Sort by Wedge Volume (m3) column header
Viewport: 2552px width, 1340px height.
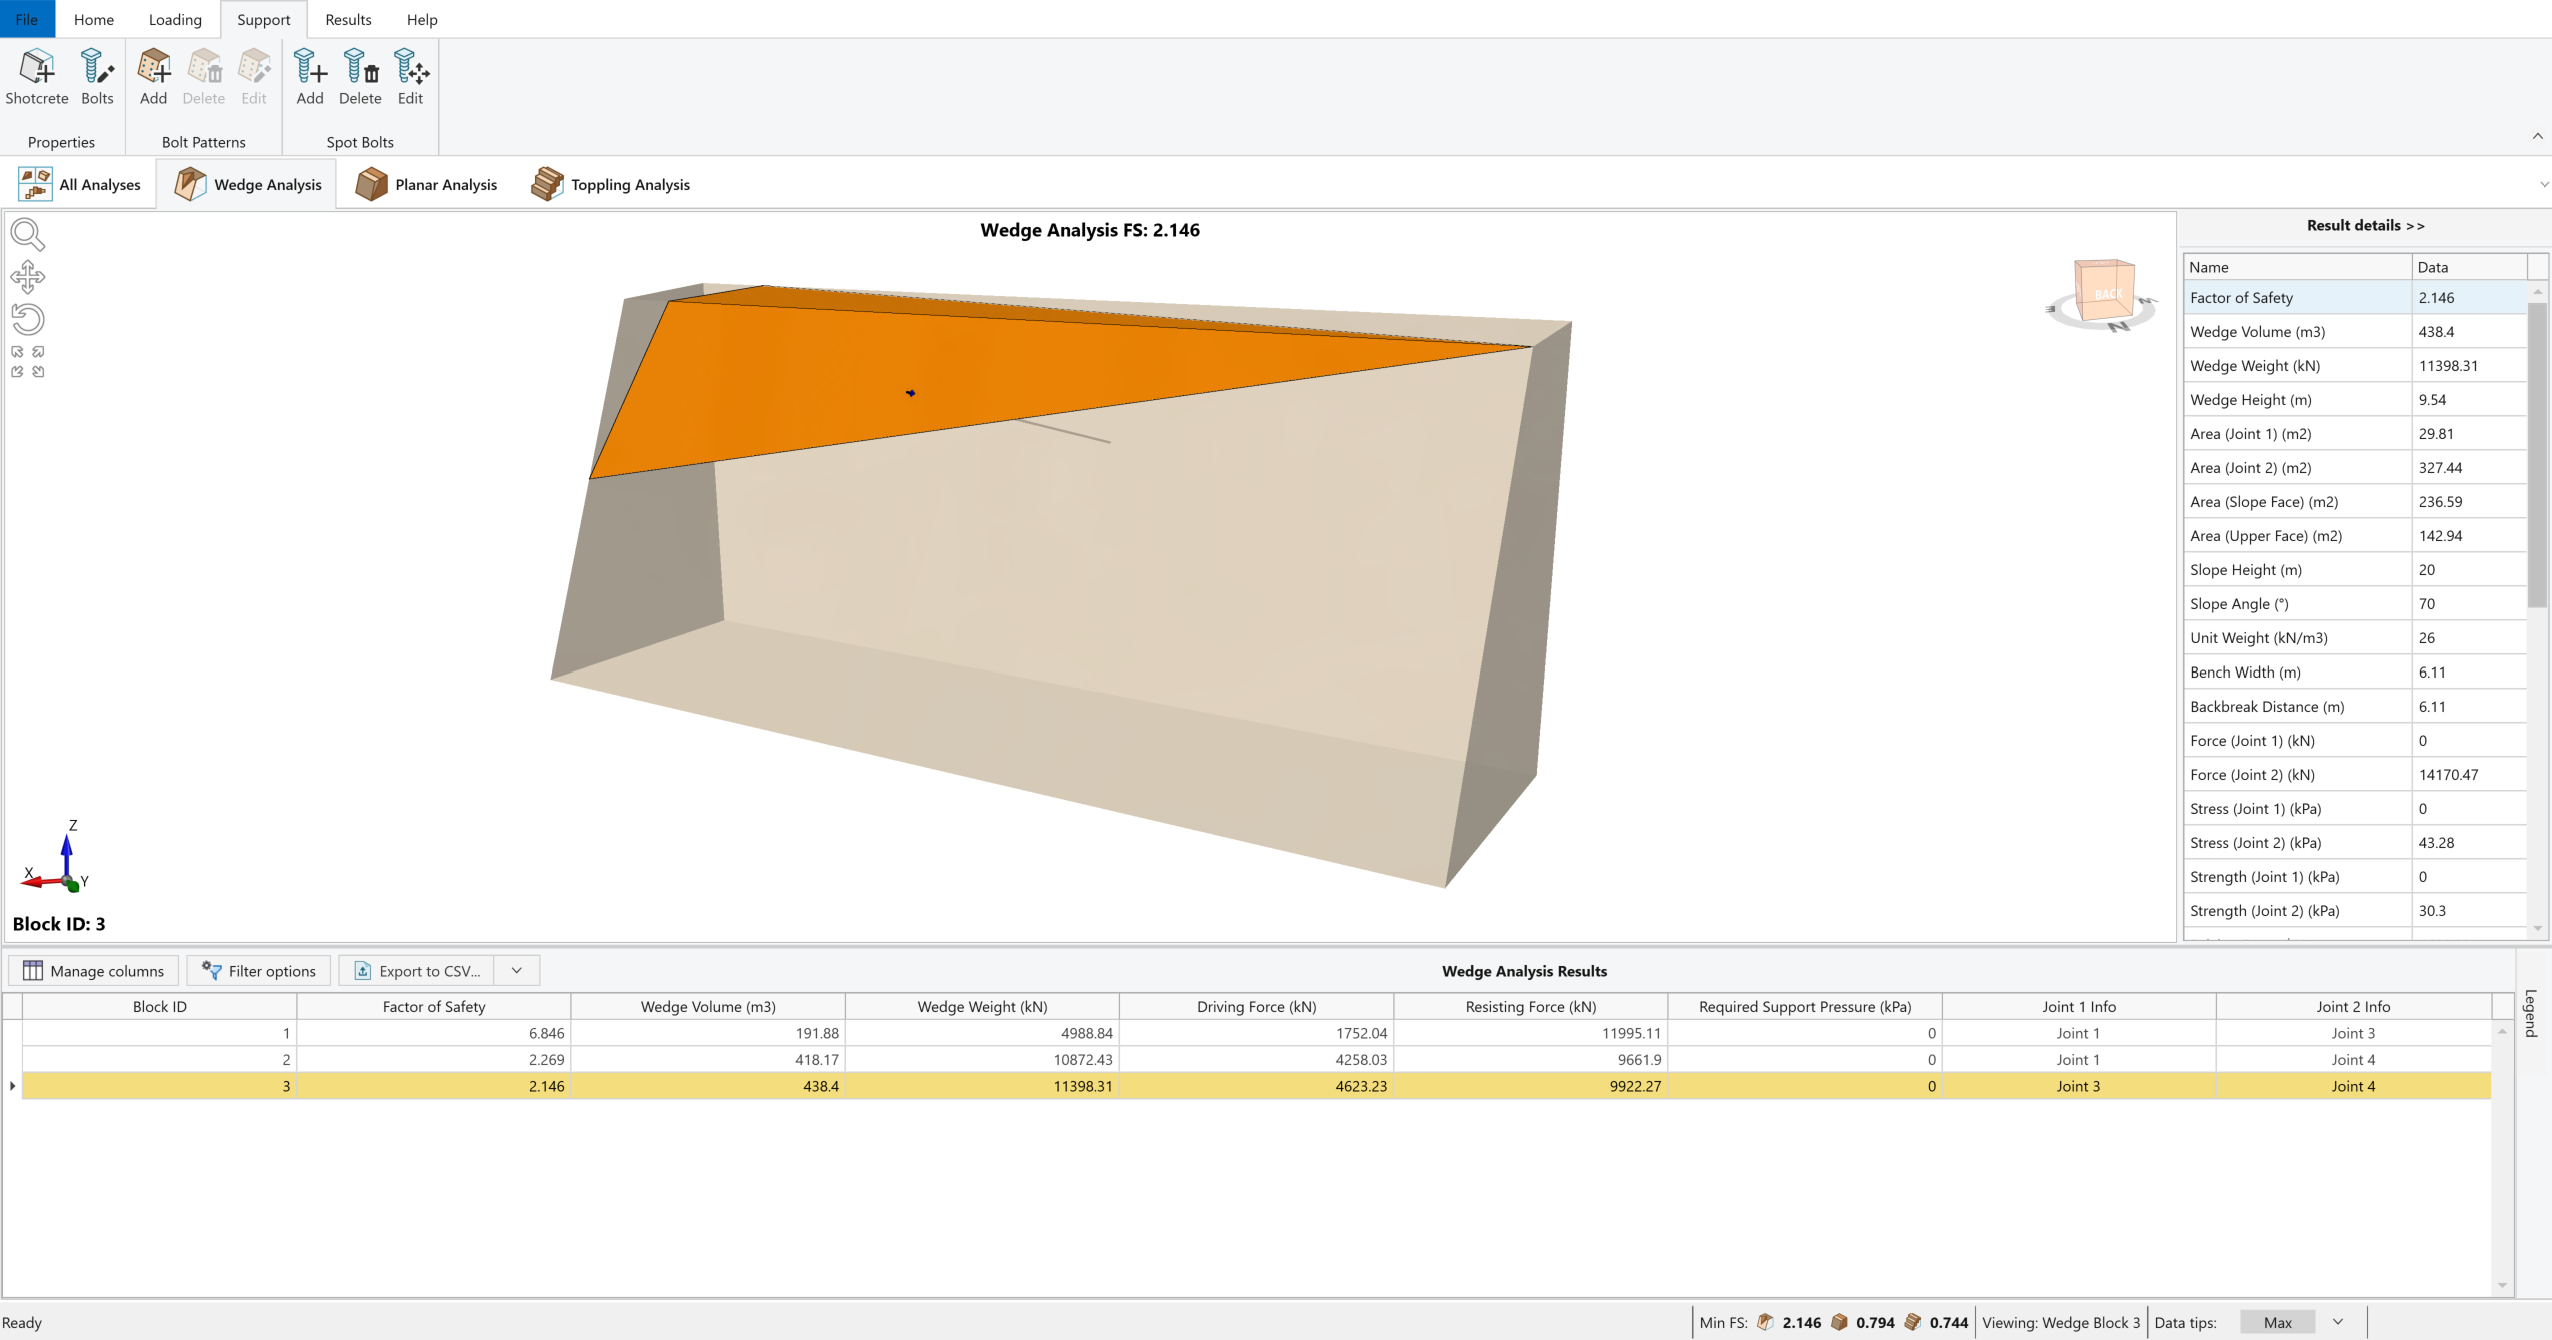[708, 1007]
